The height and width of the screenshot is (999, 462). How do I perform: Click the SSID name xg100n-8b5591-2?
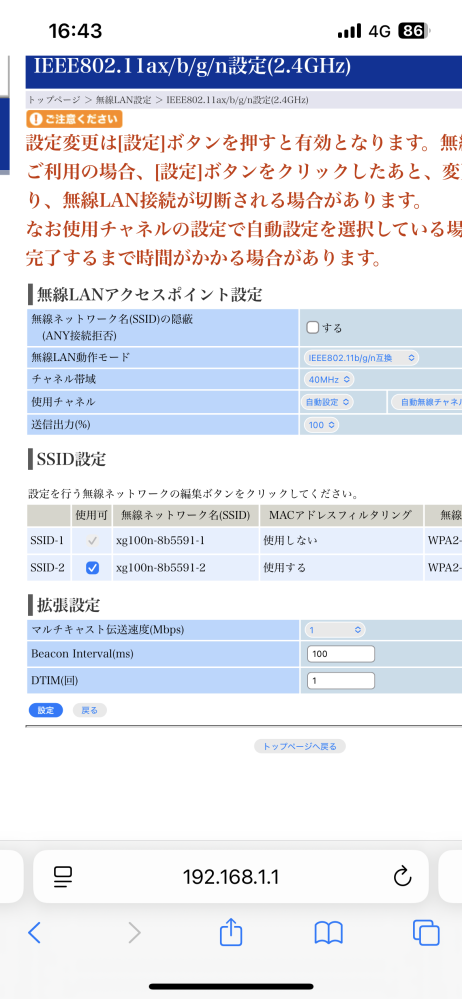click(x=161, y=568)
